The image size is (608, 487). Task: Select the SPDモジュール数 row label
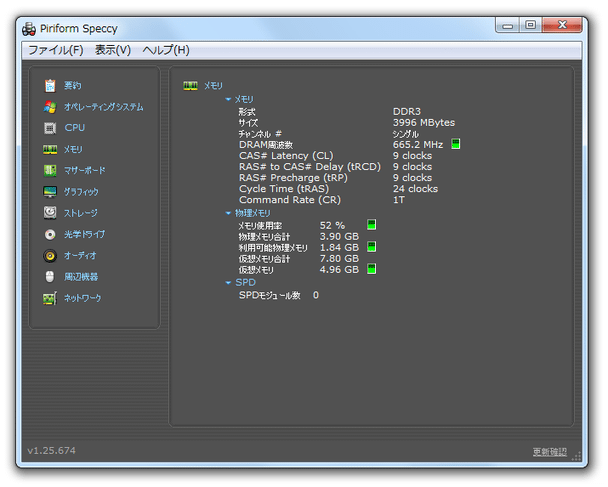269,295
